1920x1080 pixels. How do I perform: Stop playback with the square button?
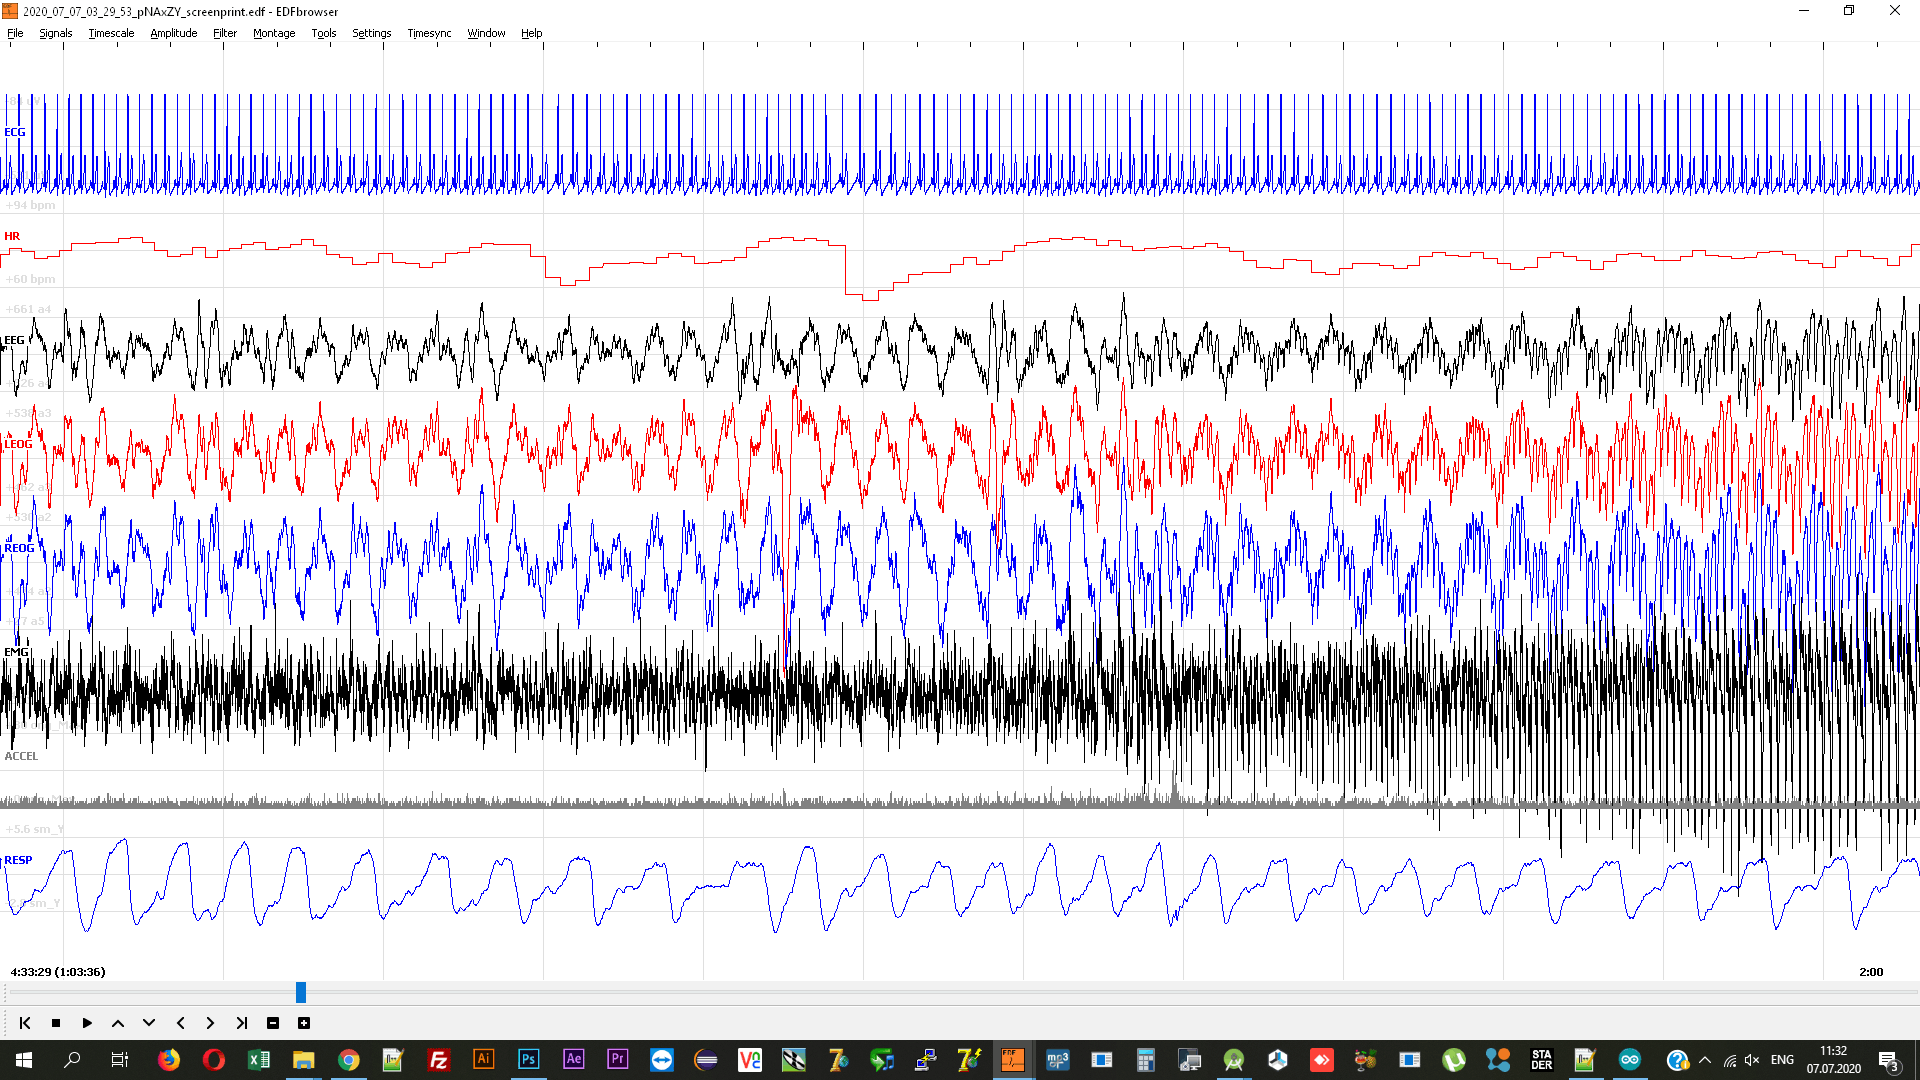coord(56,1023)
